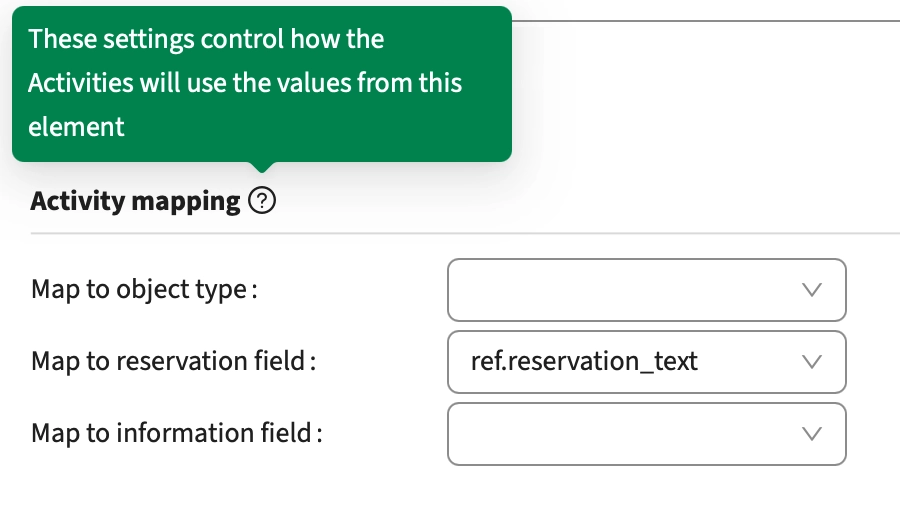This screenshot has height=506, width=900.
Task: Select the ref.reservation_text value
Action: [584, 362]
